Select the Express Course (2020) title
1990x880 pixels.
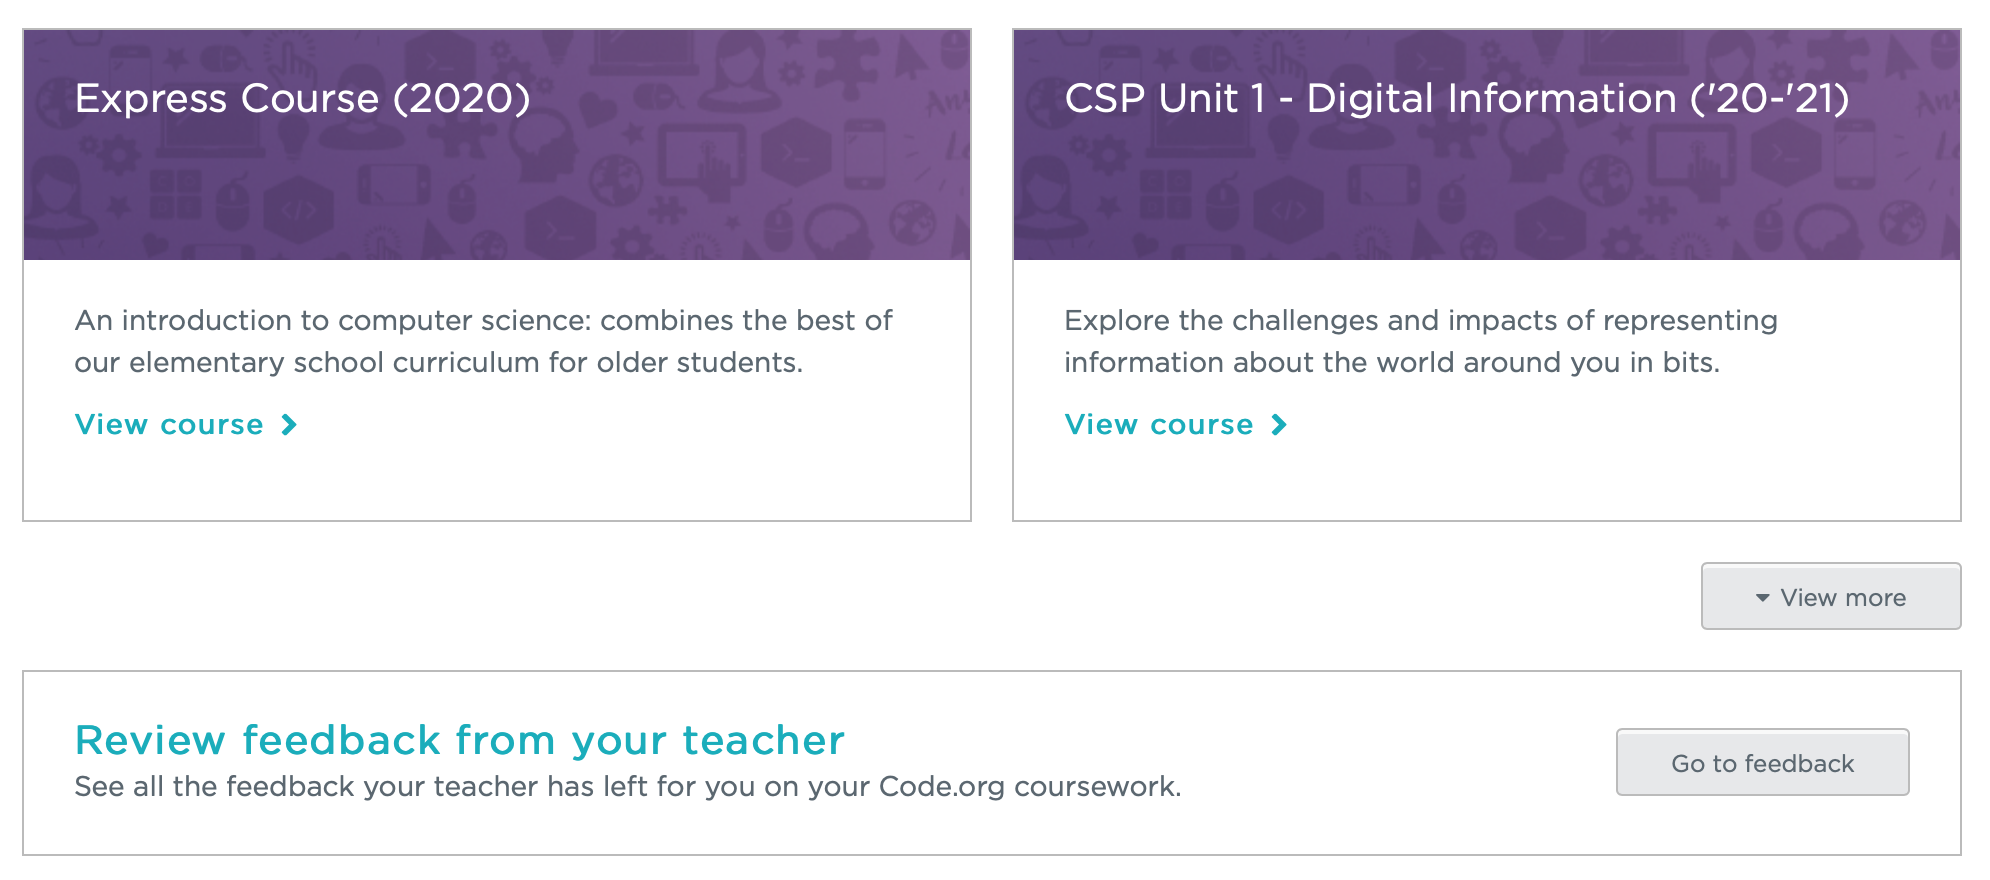303,98
